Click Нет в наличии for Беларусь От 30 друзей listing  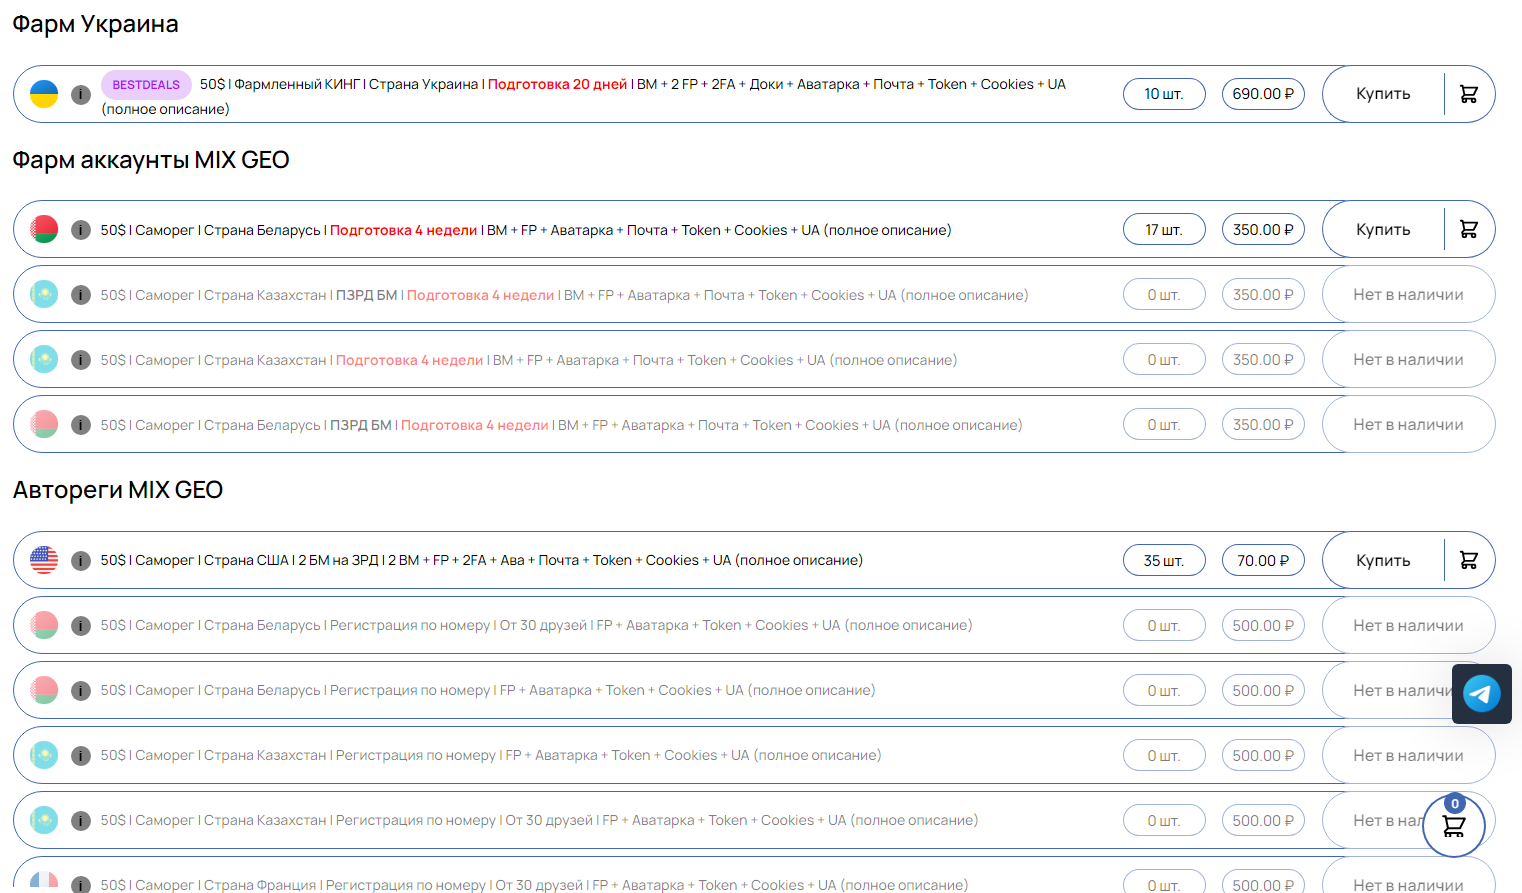tap(1408, 625)
